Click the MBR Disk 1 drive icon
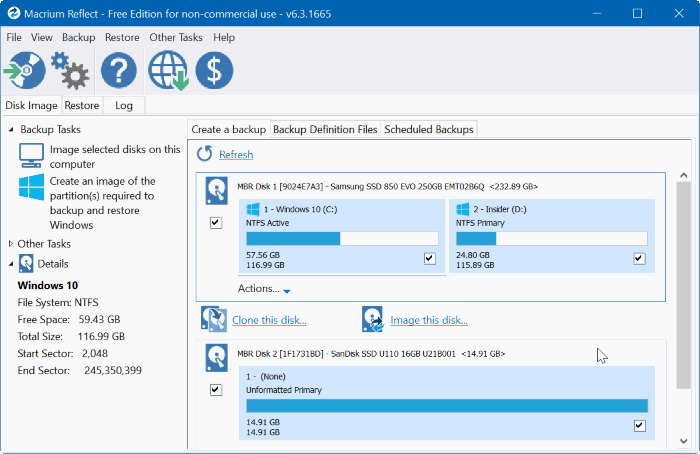 click(217, 191)
